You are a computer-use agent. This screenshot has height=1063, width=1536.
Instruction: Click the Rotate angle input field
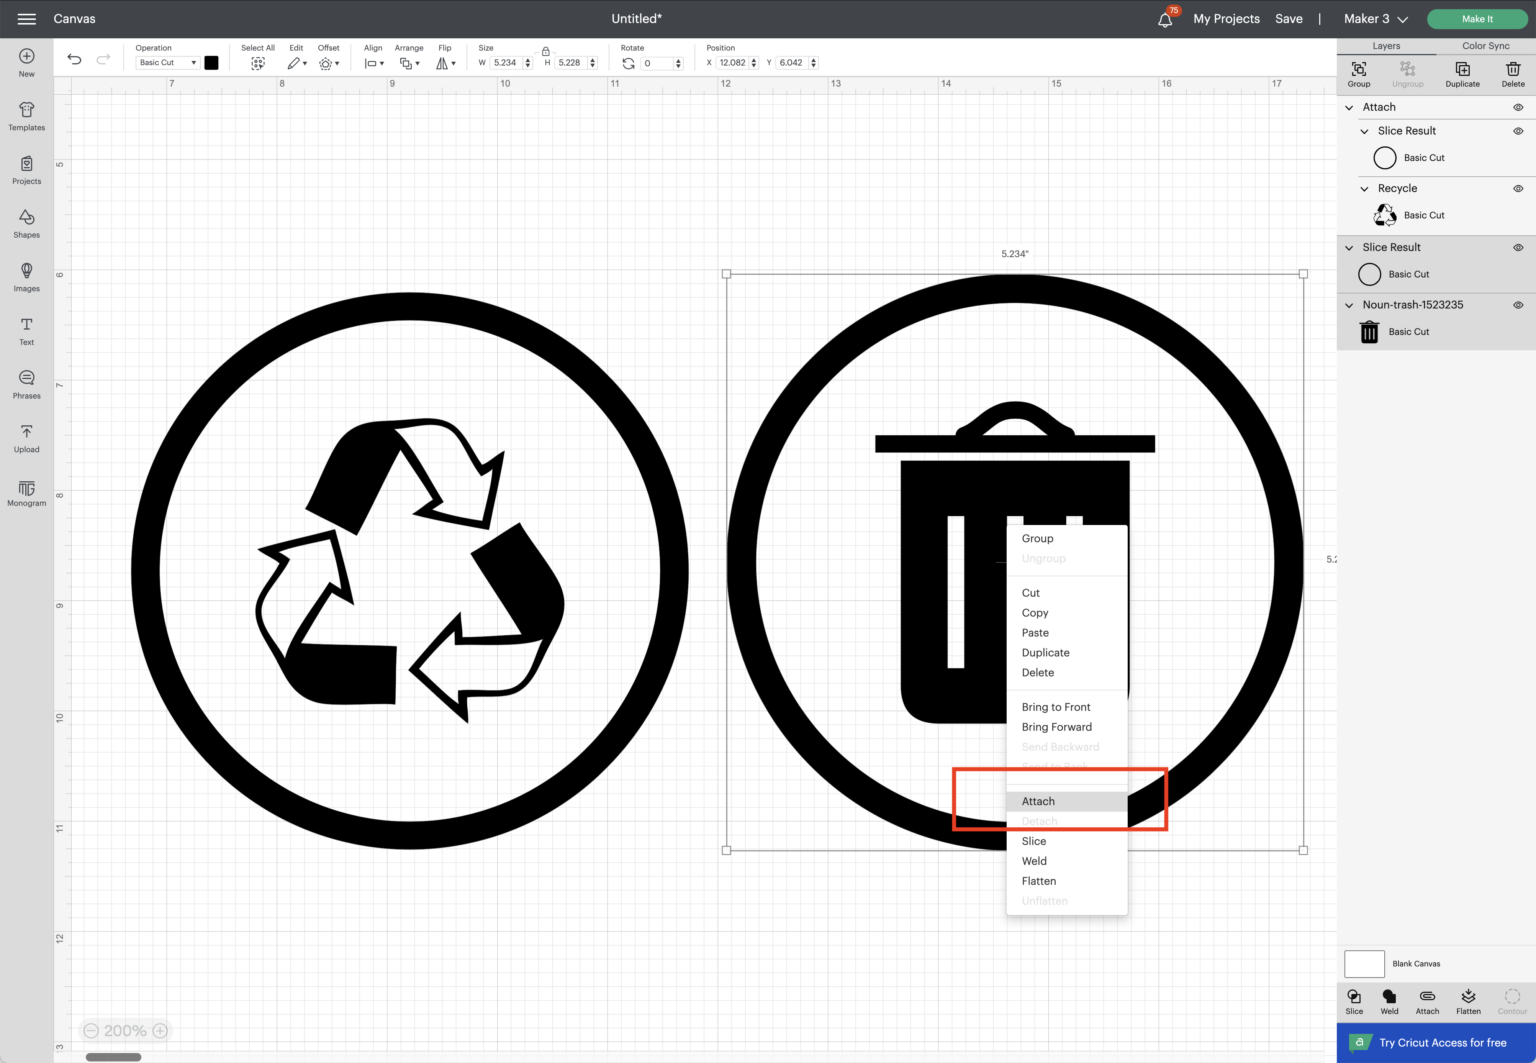point(657,63)
